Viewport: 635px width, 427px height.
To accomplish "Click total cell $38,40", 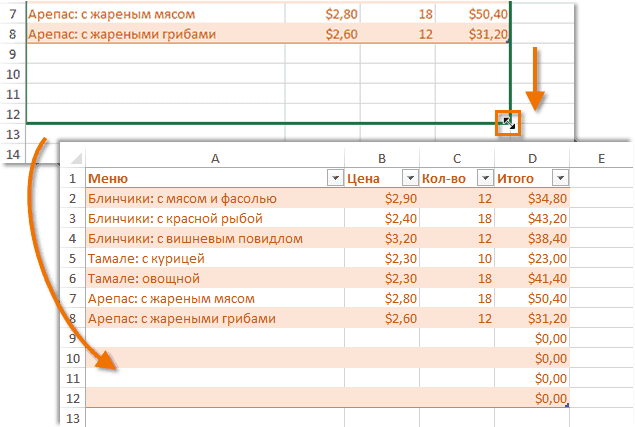I will 532,238.
